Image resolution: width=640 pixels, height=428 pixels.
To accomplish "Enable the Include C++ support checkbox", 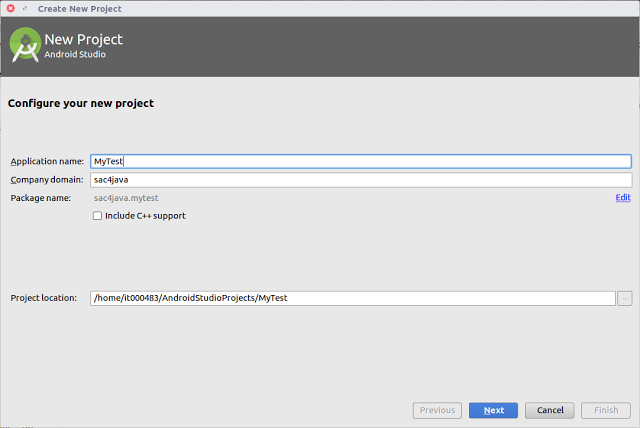I will click(97, 215).
